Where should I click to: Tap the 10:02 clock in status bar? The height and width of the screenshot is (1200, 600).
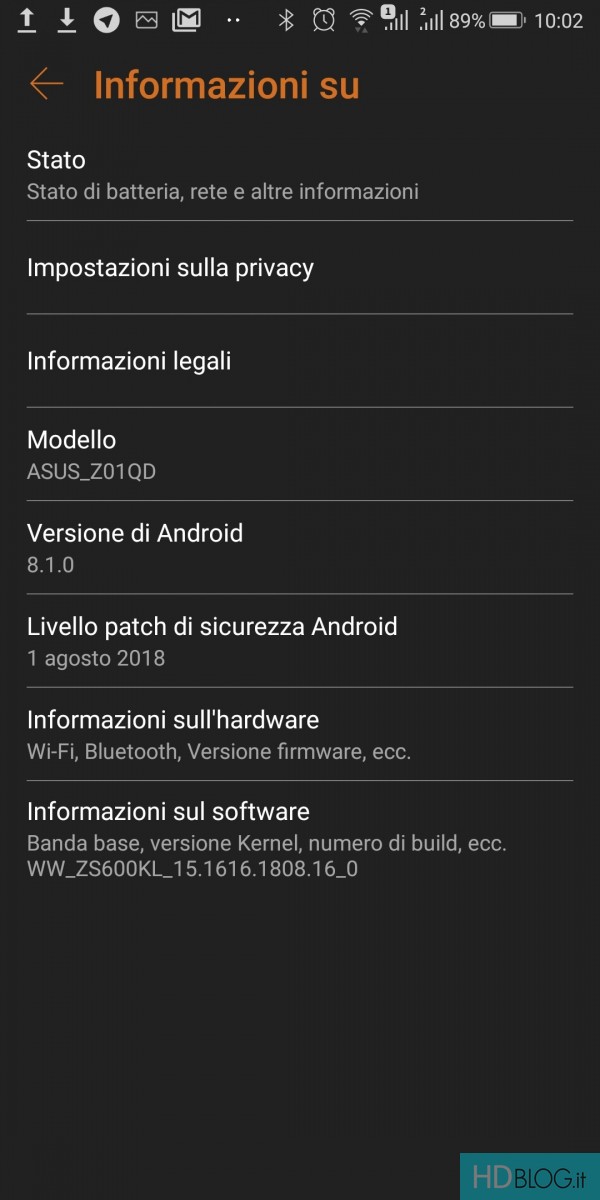(559, 20)
